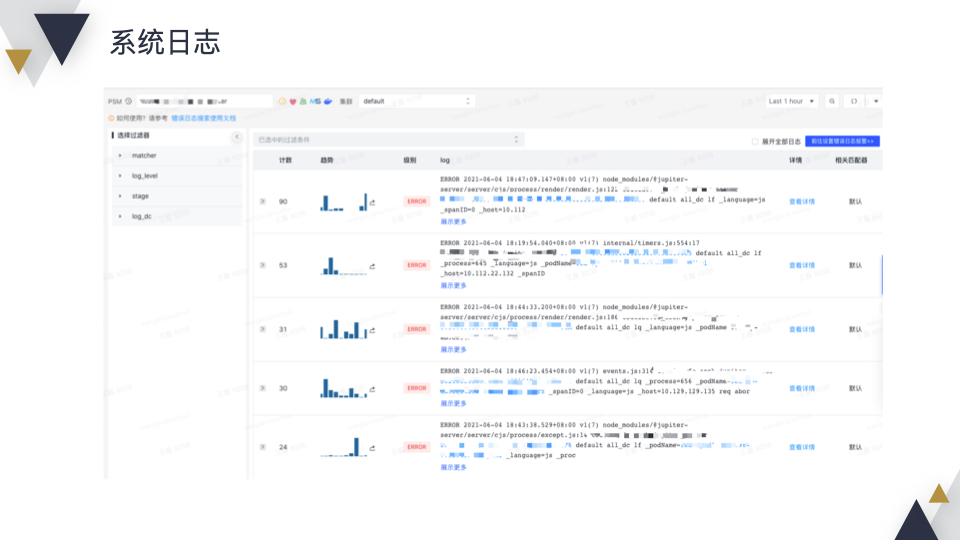
Task: Click the pink heart icon beside PSM field
Action: click(x=293, y=102)
